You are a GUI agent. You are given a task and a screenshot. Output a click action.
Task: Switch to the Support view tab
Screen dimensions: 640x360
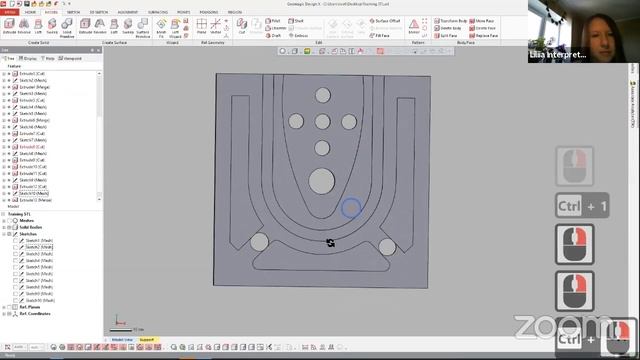tap(147, 340)
